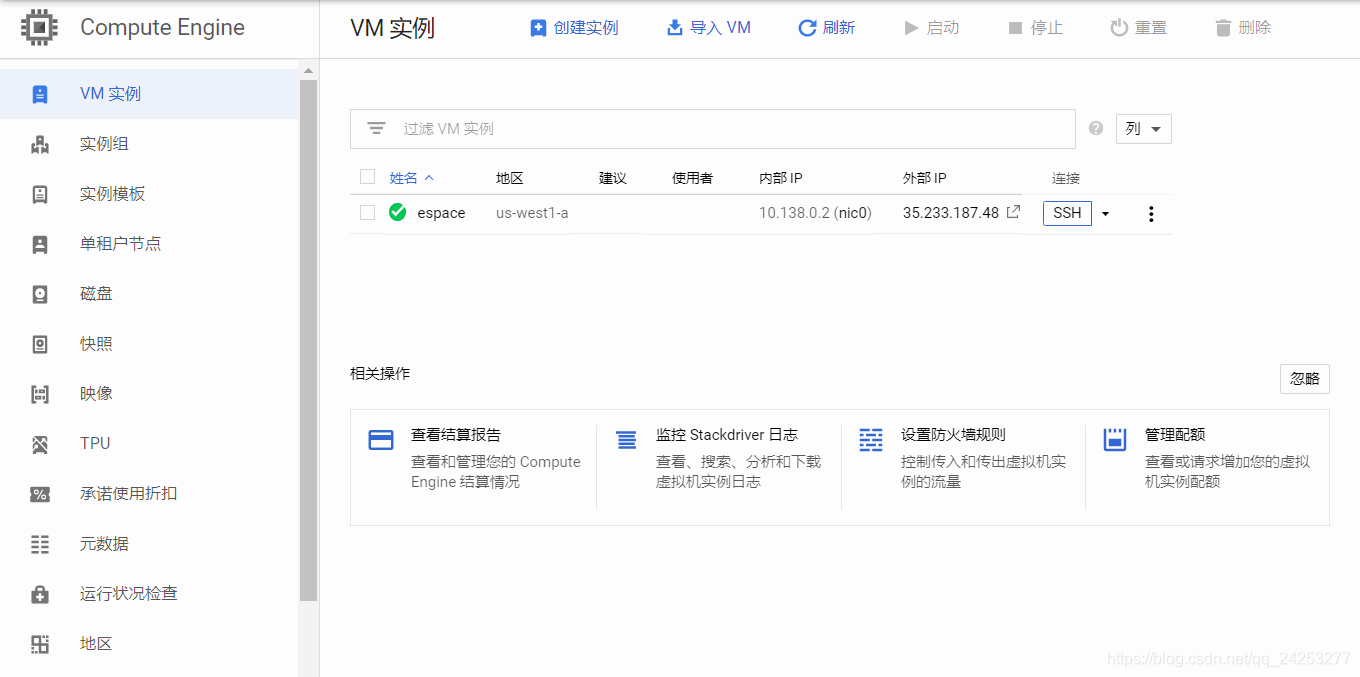Viewport: 1360px width, 677px height.
Task: Click the 监控 Stackdriver 日志 log icon
Action: (x=626, y=440)
